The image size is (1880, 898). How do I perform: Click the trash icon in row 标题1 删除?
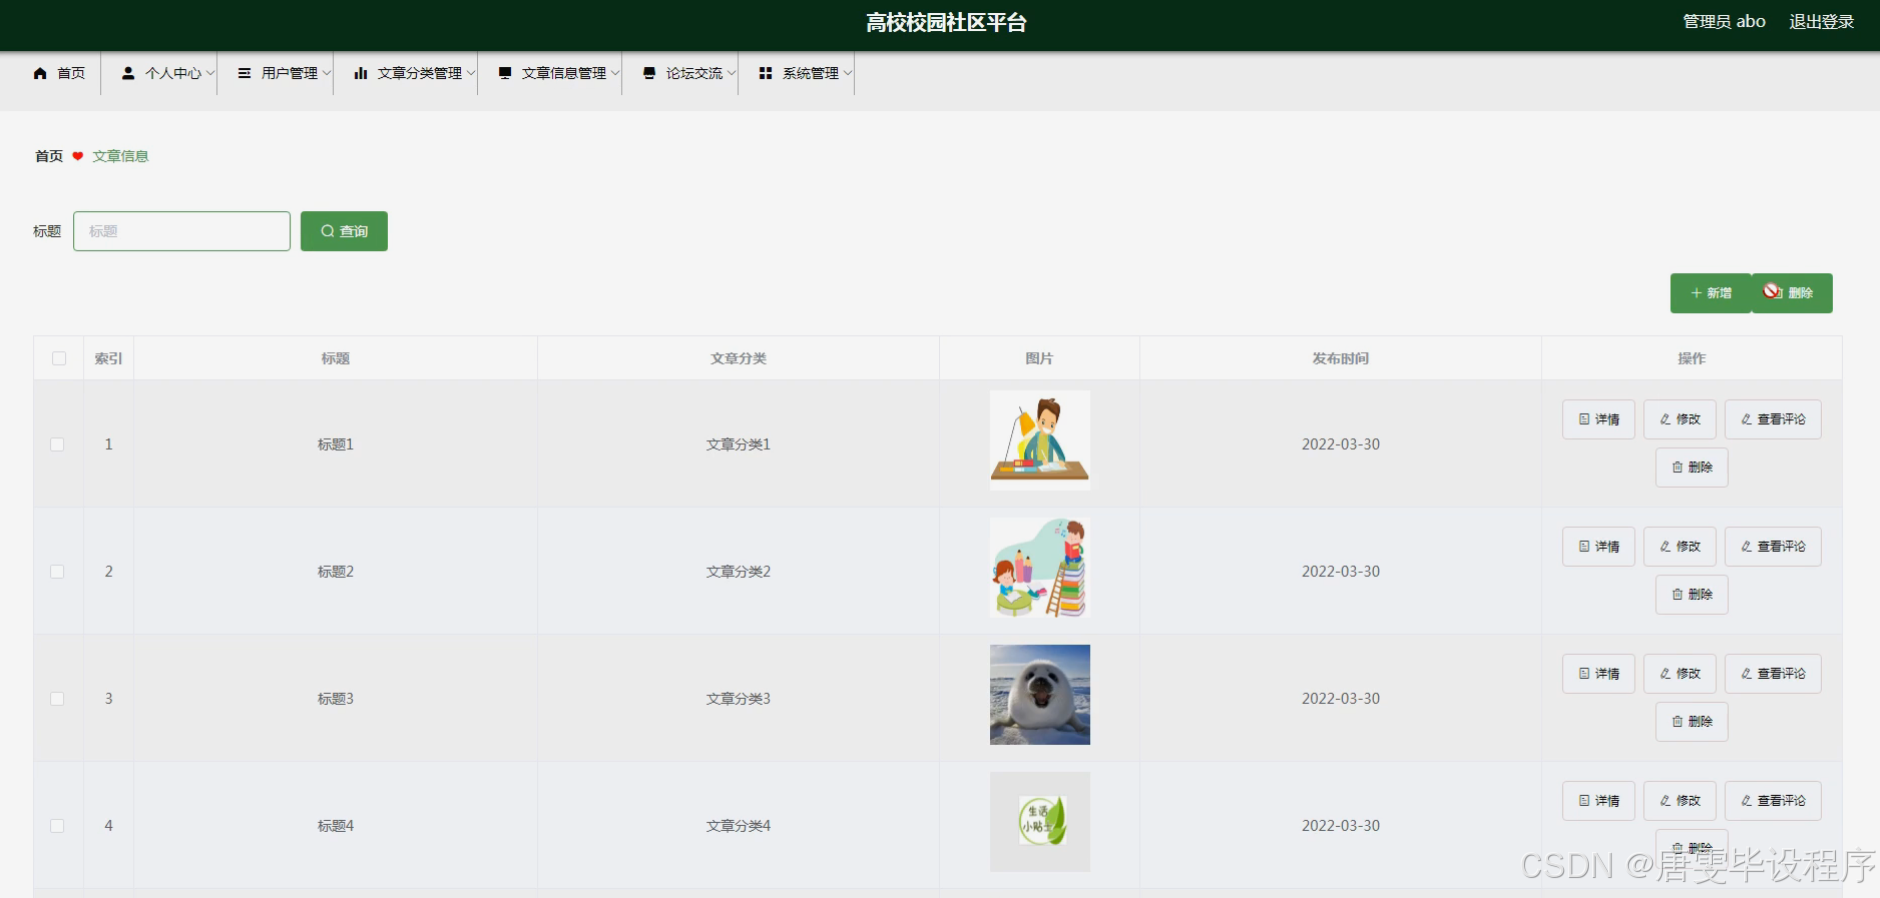pos(1677,467)
